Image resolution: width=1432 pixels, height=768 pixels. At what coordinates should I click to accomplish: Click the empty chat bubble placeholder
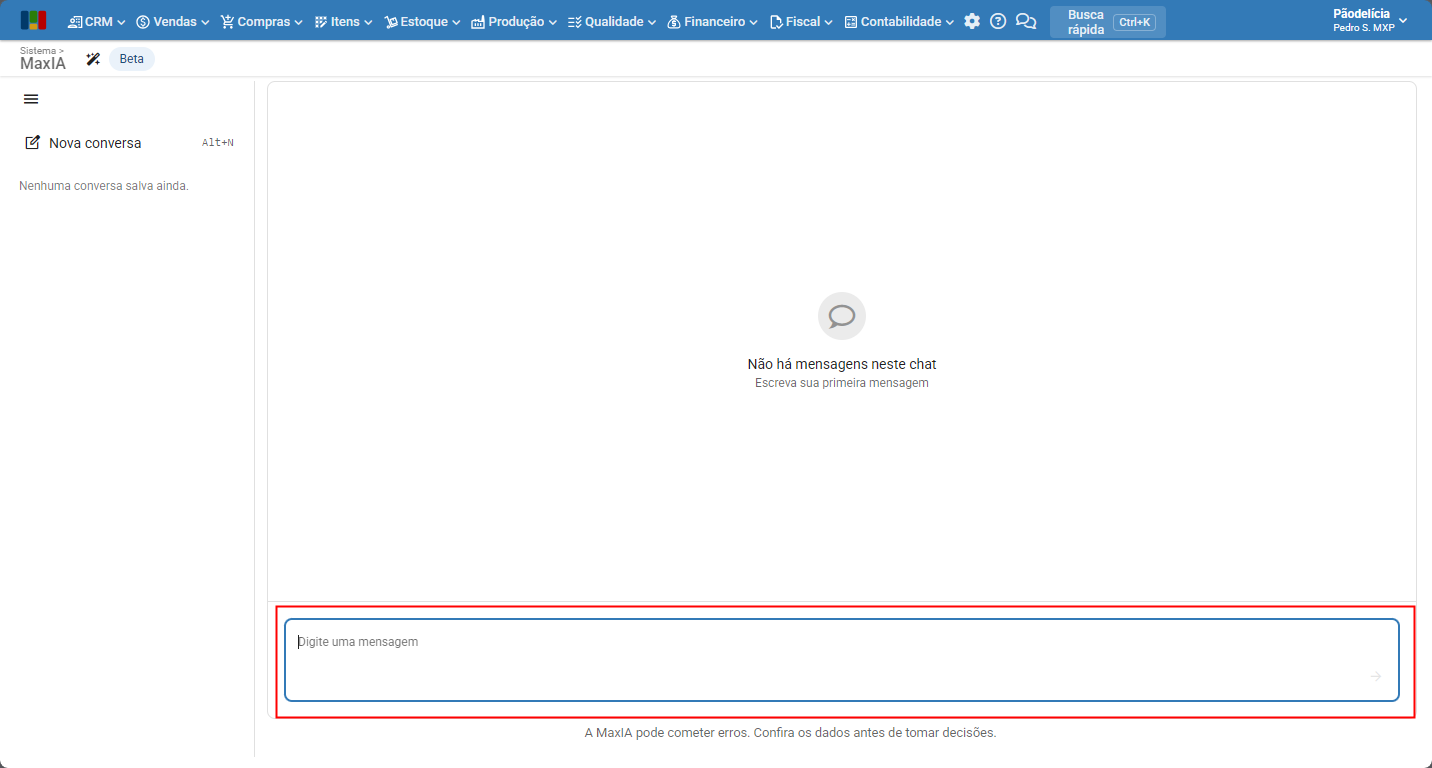842,316
